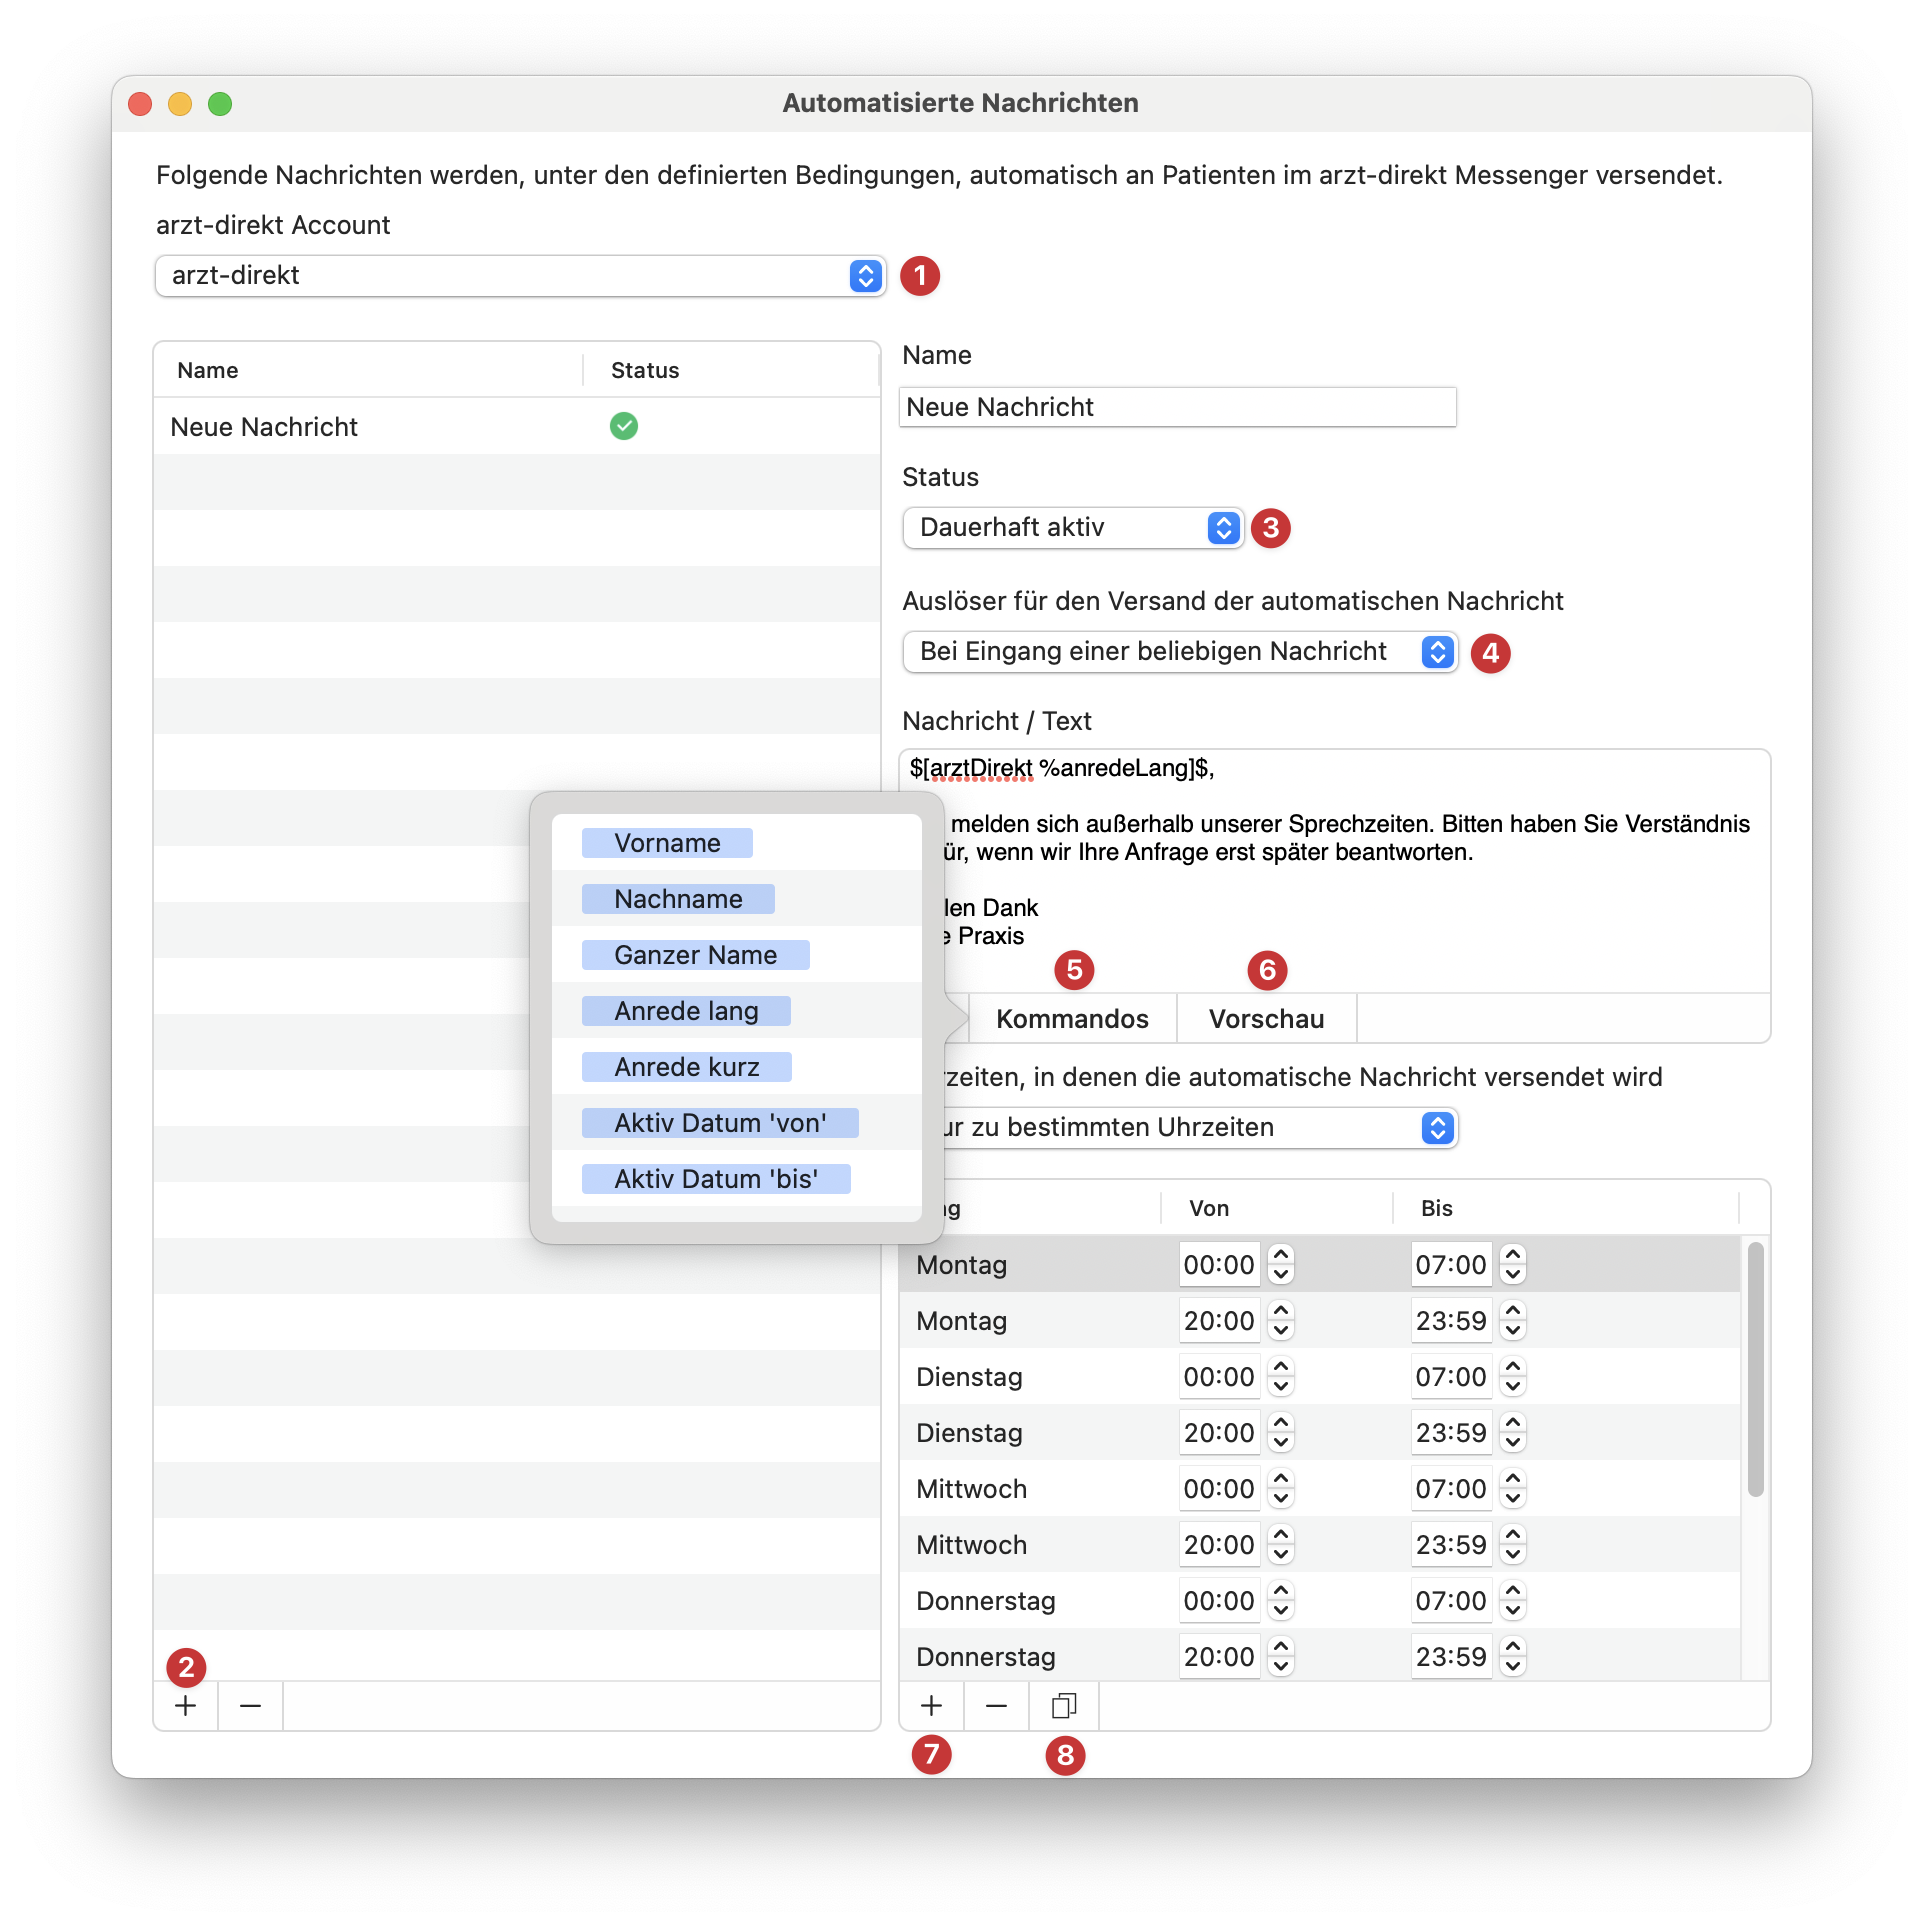Click the schedule table vertical scrollbar
The height and width of the screenshot is (1926, 1924).
[x=1755, y=1369]
